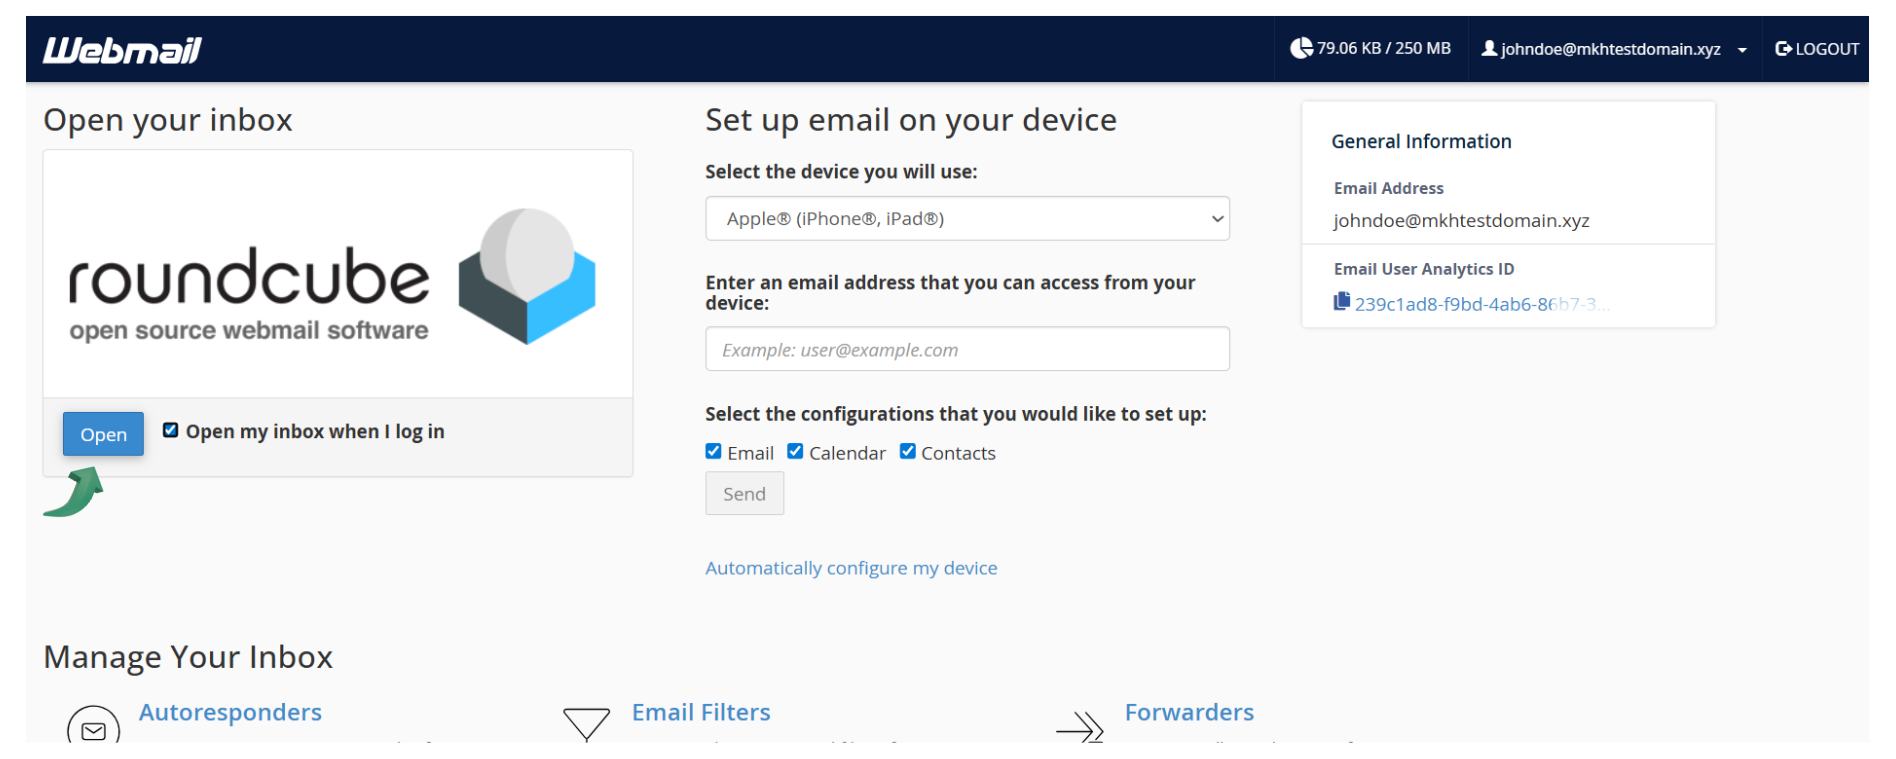1896x759 pixels.
Task: Copy the Email User Analytics ID icon
Action: point(1342,301)
